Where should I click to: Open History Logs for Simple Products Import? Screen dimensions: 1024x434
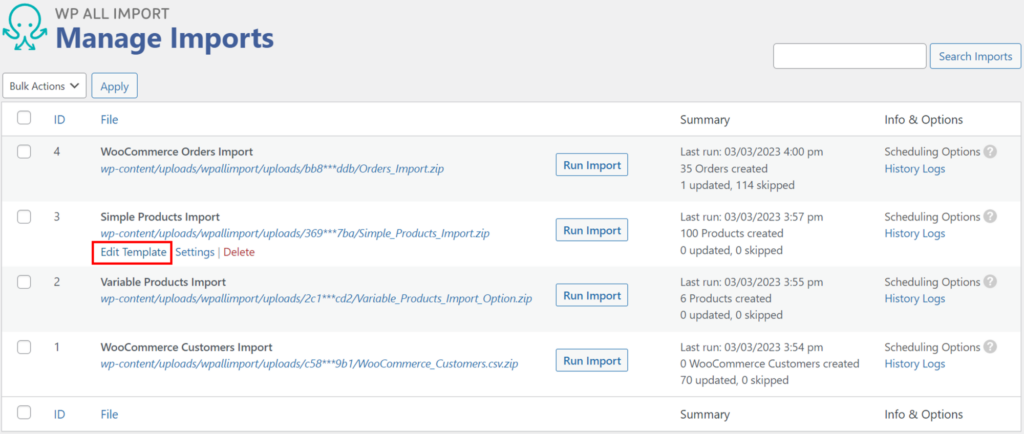pos(914,233)
